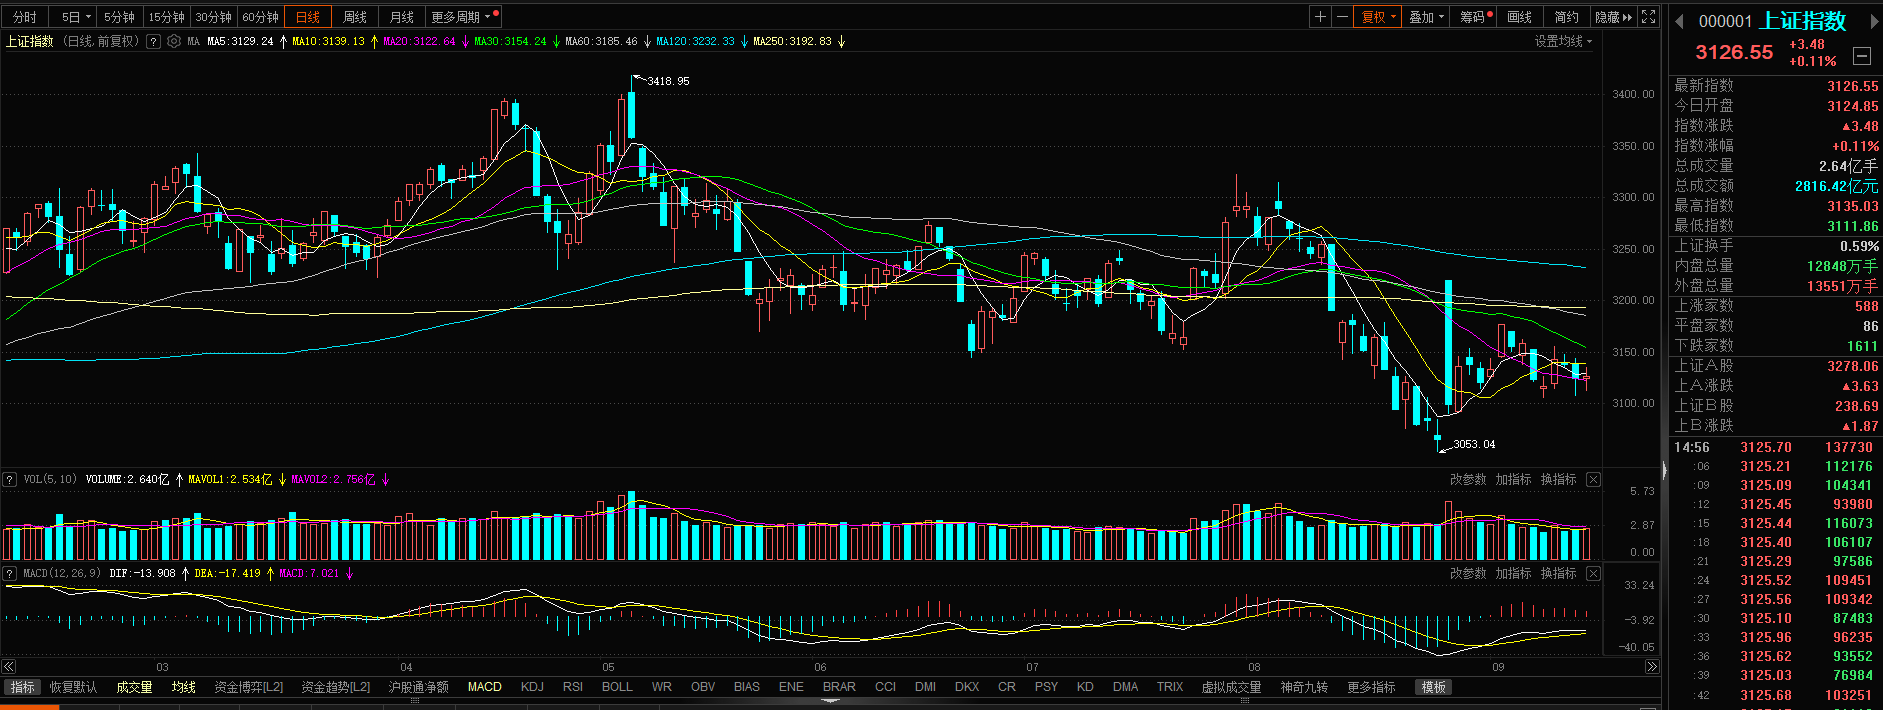Toggle the 简约 simple mode
Image resolution: width=1883 pixels, height=710 pixels.
[1566, 17]
